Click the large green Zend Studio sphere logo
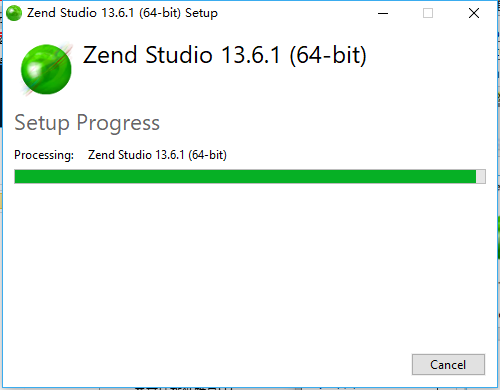Viewport: 500px width, 390px height. click(x=46, y=69)
